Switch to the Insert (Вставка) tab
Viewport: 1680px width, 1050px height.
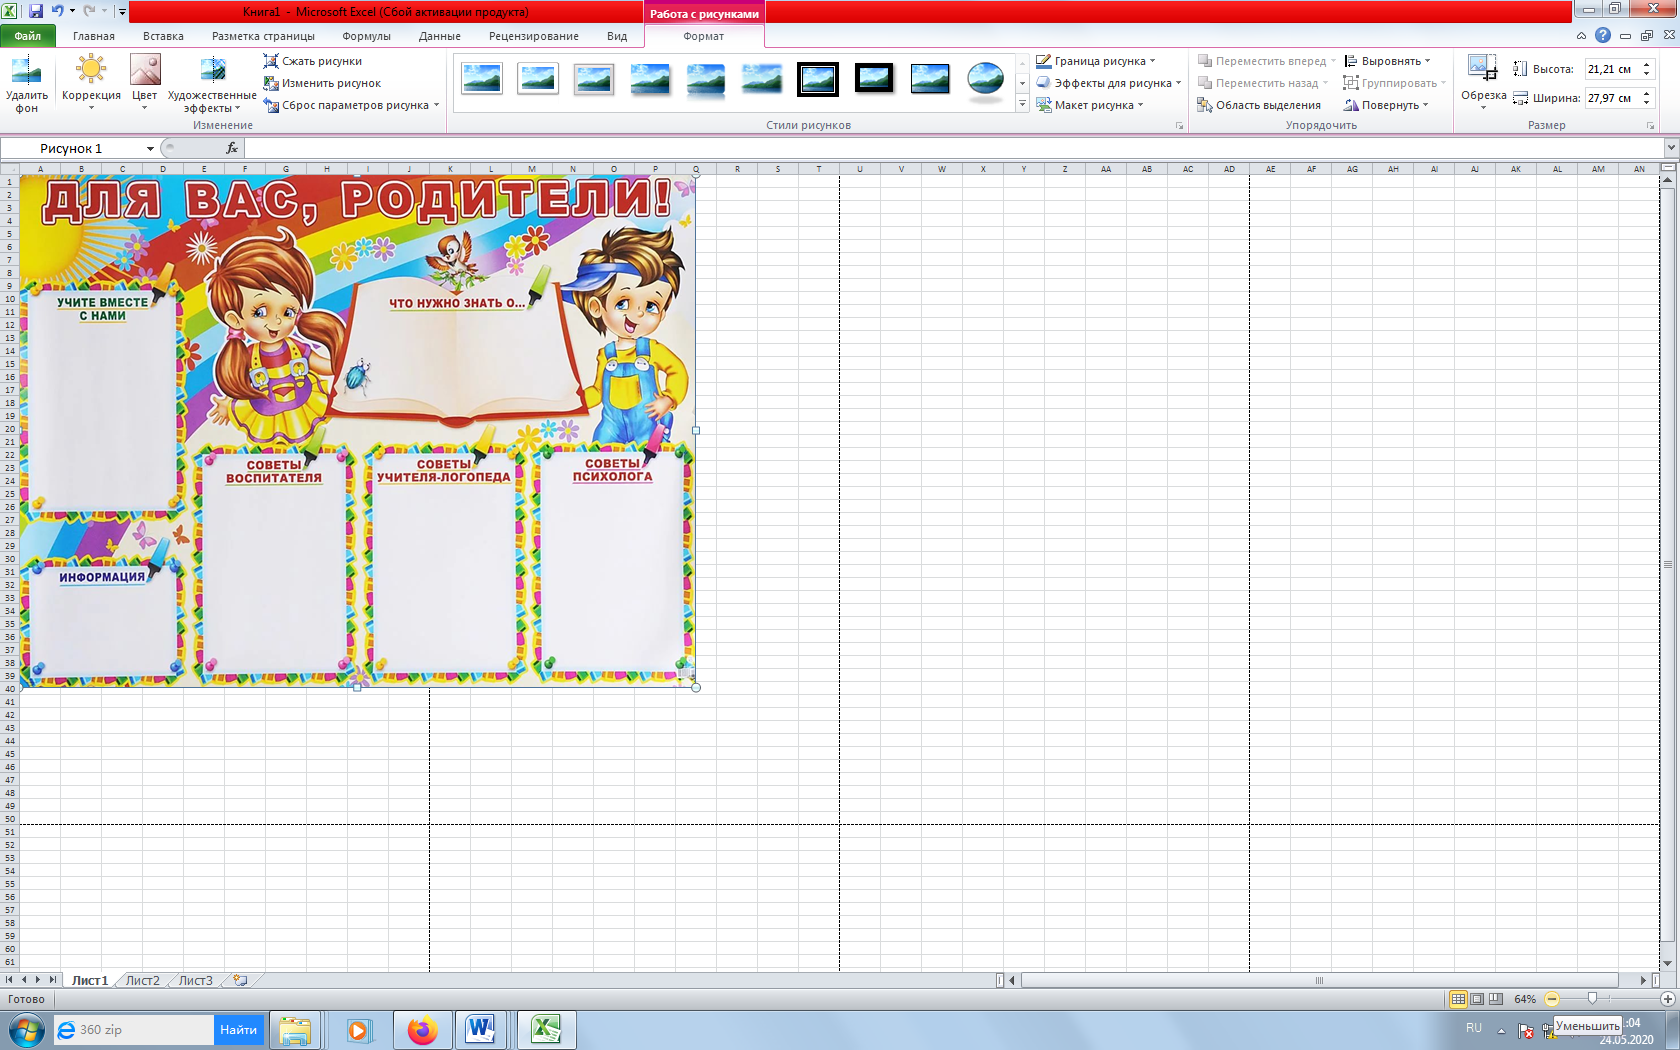163,36
